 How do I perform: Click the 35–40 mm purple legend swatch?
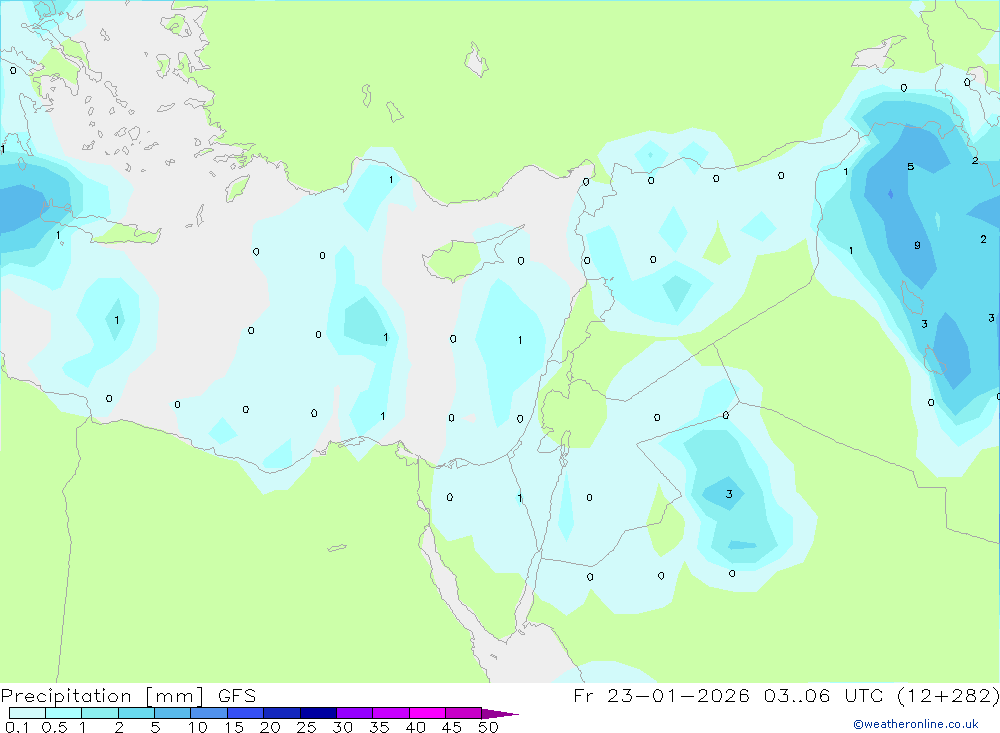390,713
